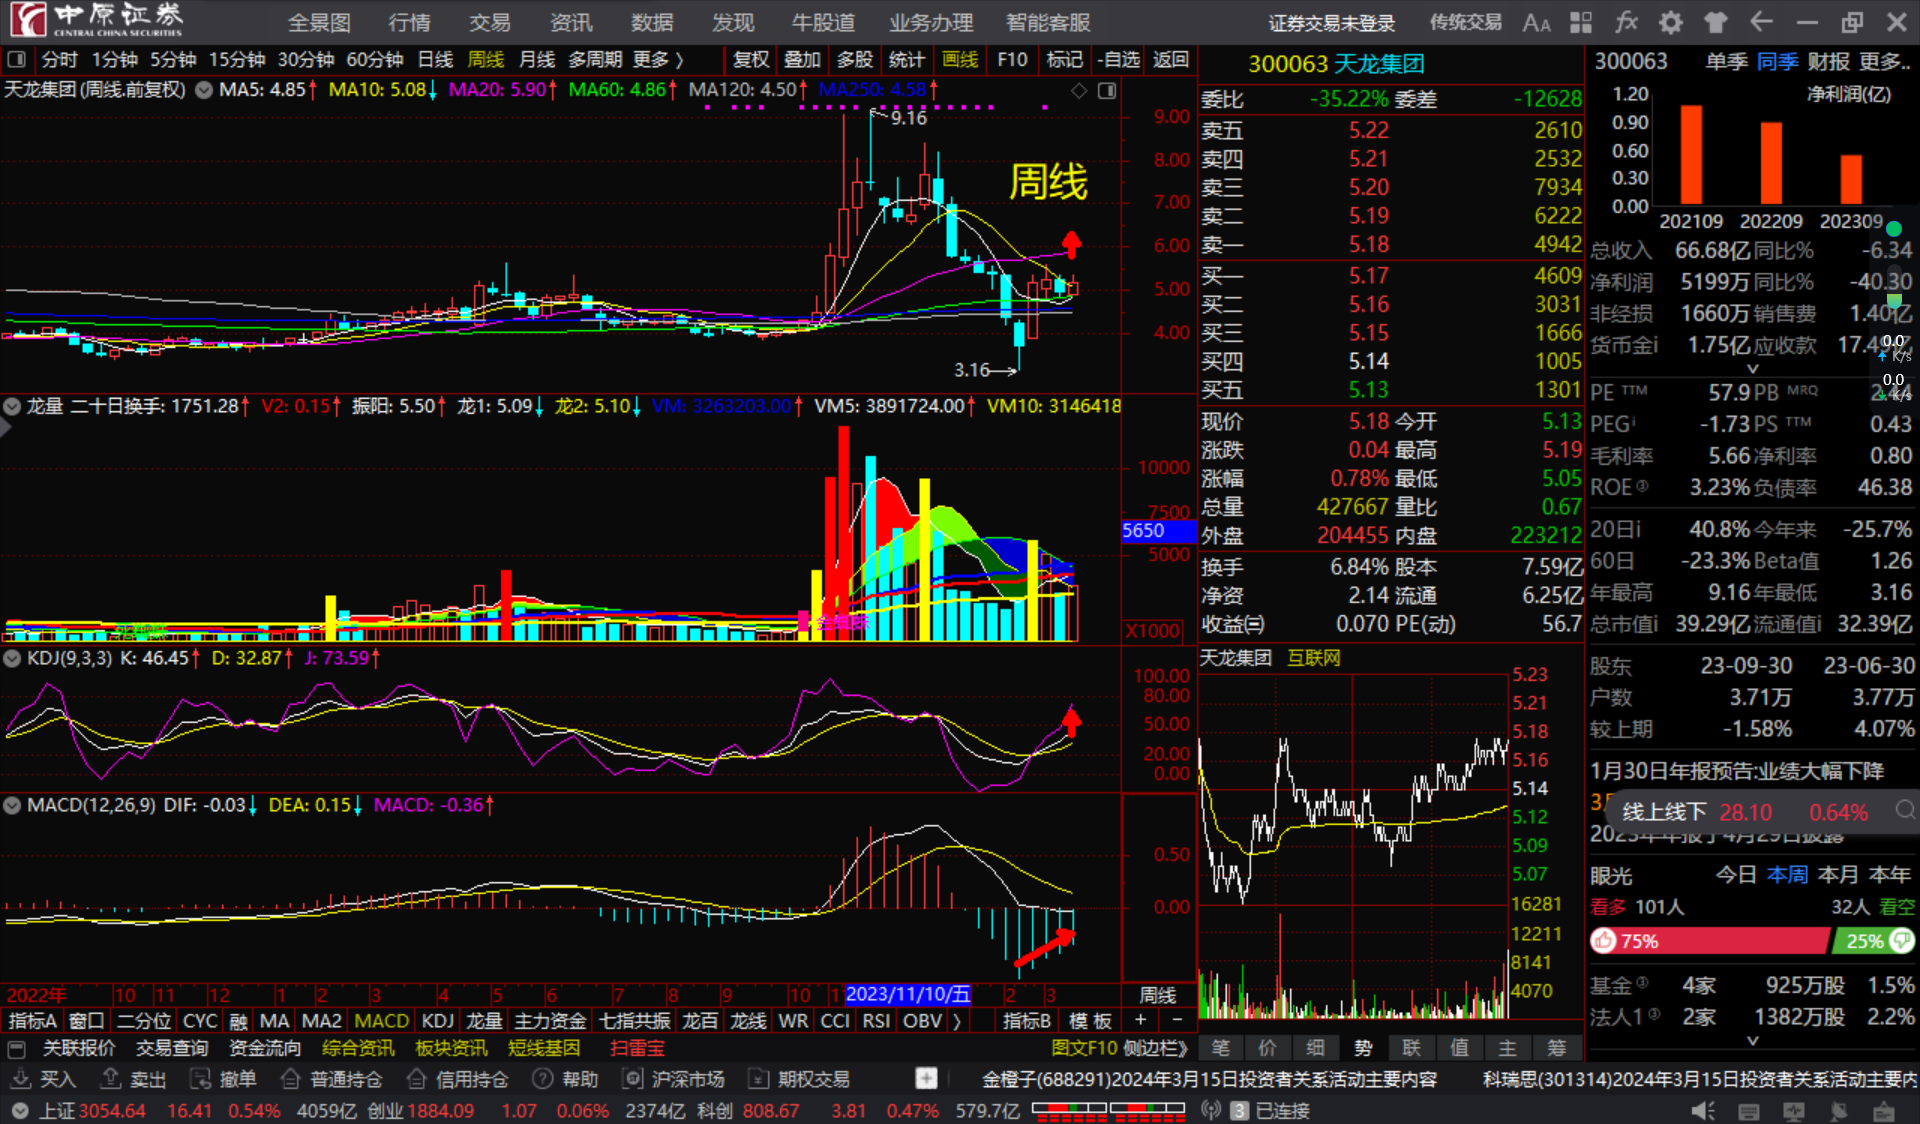Click the search magnifier beside 线上线下
This screenshot has width=1920, height=1124.
tap(1905, 811)
